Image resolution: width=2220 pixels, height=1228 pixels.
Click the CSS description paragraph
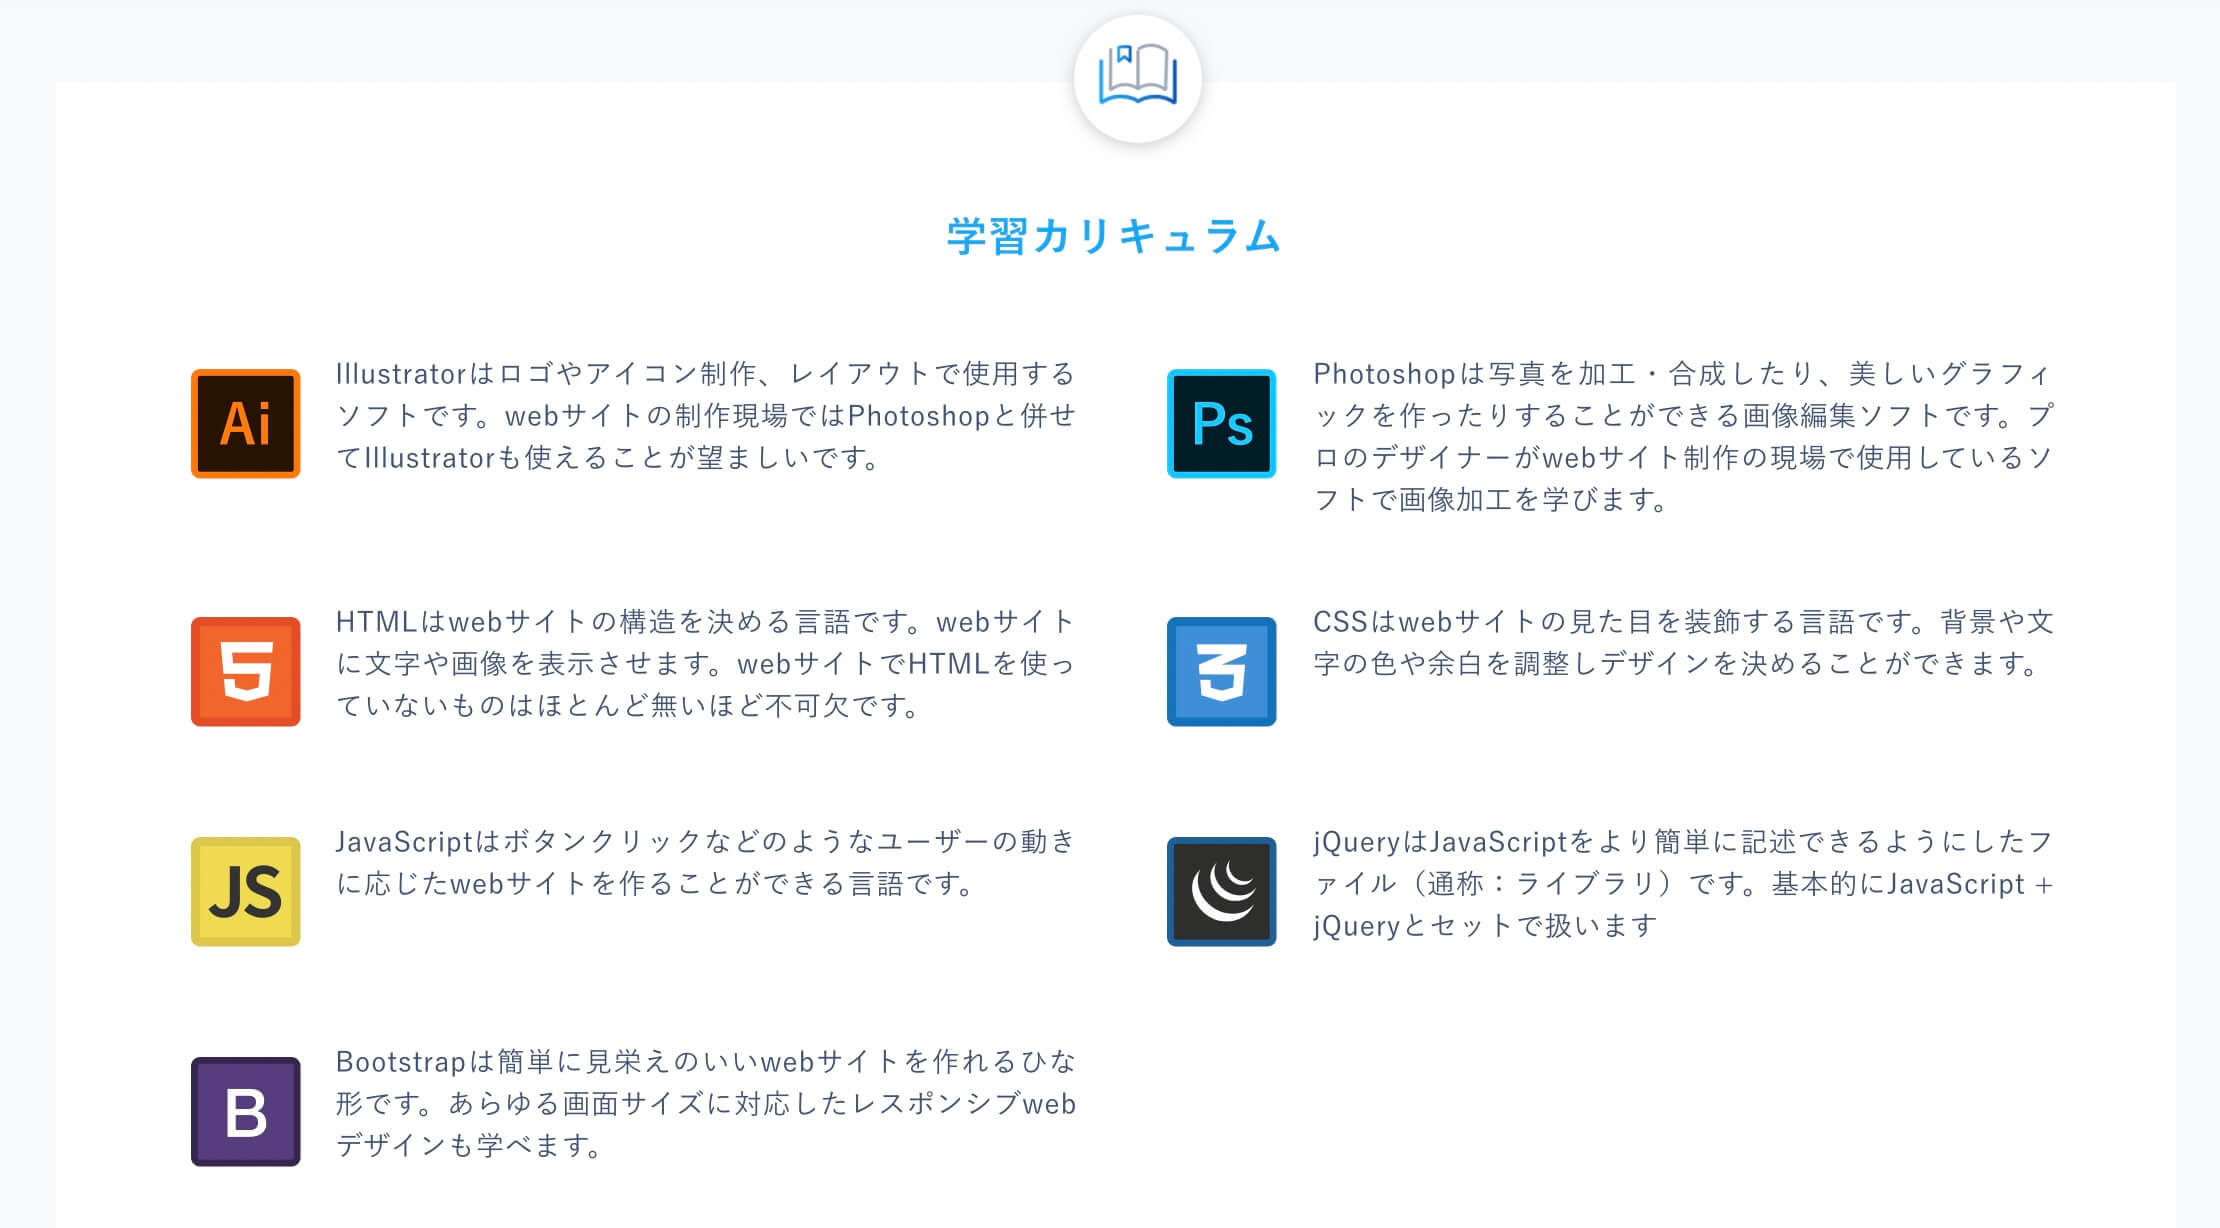coord(1683,643)
